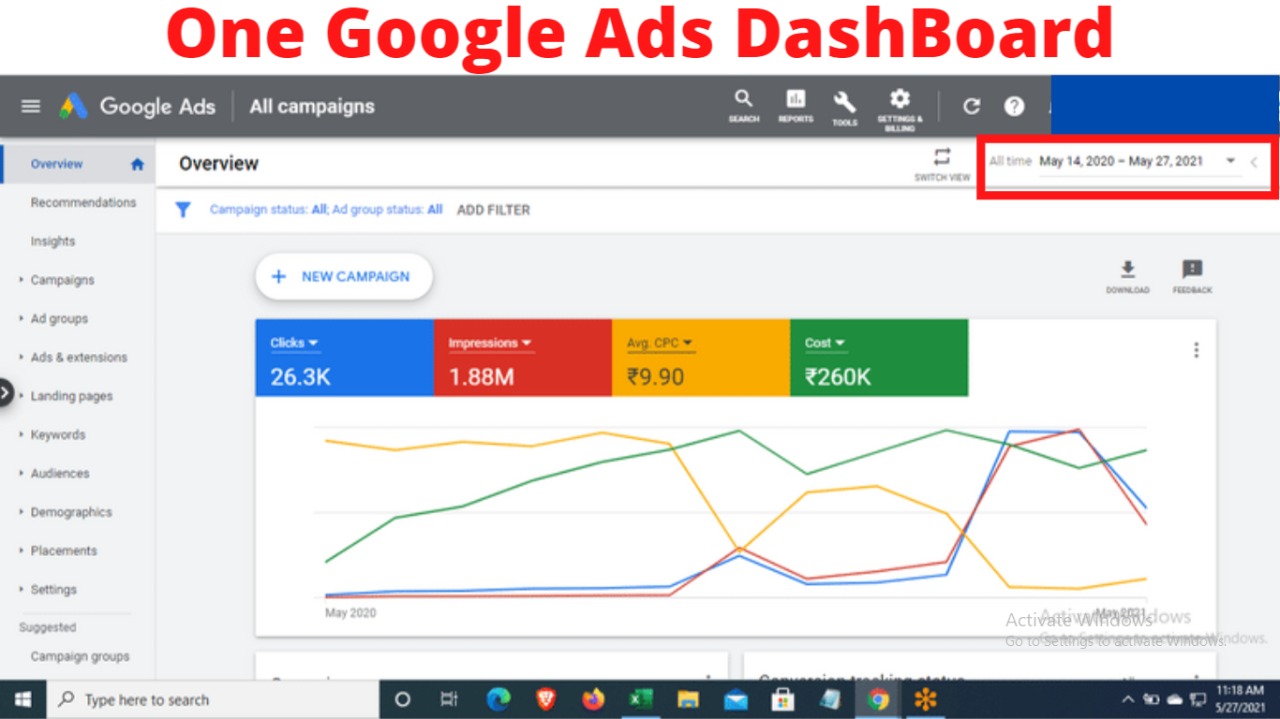Change the Avg. CPC metric dropdown
Viewport: 1280px width, 719px height.
tap(660, 343)
